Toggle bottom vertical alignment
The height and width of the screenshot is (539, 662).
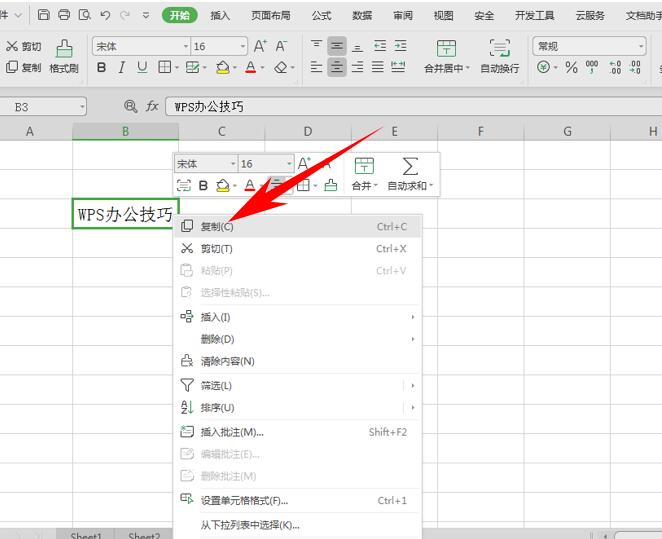357,46
